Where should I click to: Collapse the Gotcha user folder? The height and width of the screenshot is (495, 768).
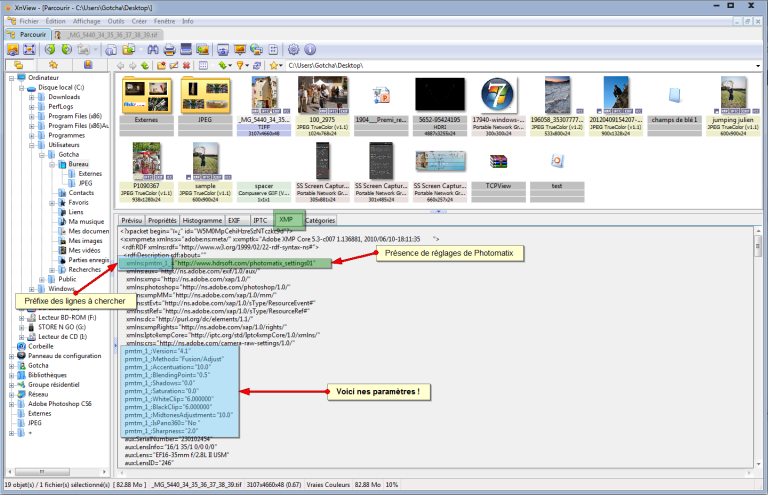pyautogui.click(x=40, y=155)
